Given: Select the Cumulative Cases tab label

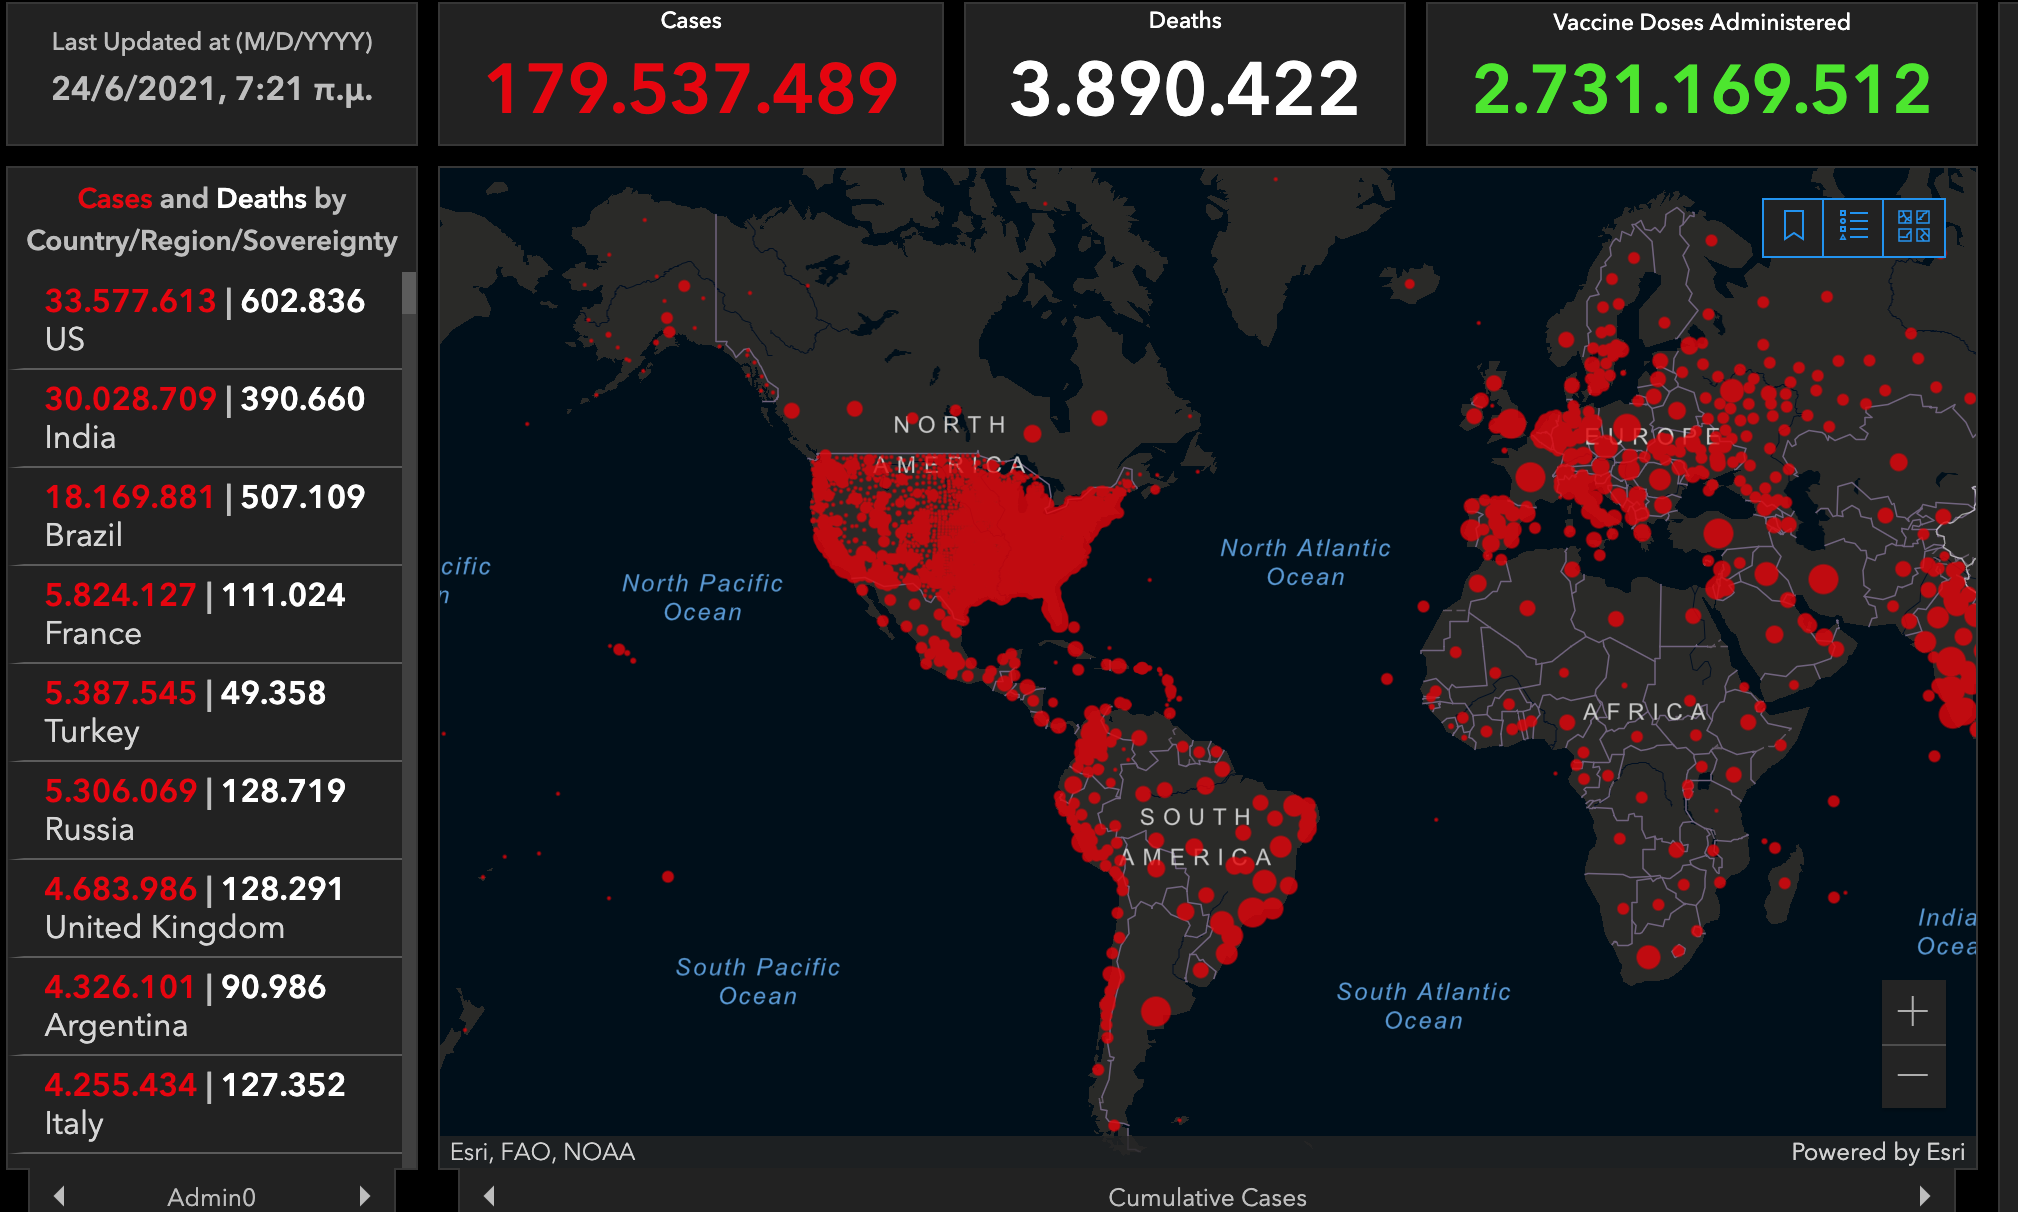Looking at the screenshot, I should coord(1207,1197).
